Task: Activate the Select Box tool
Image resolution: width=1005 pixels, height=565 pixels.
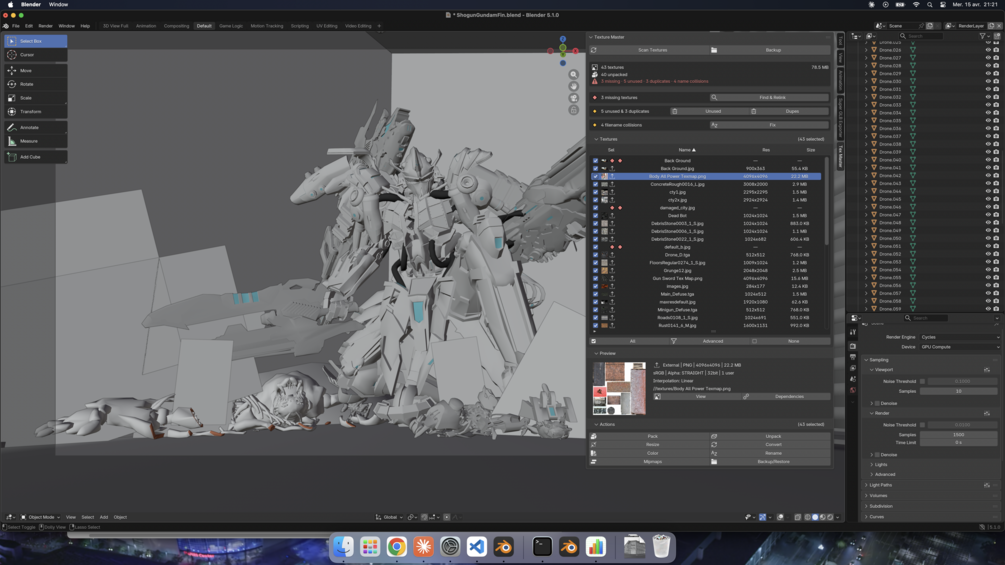Action: pyautogui.click(x=35, y=41)
